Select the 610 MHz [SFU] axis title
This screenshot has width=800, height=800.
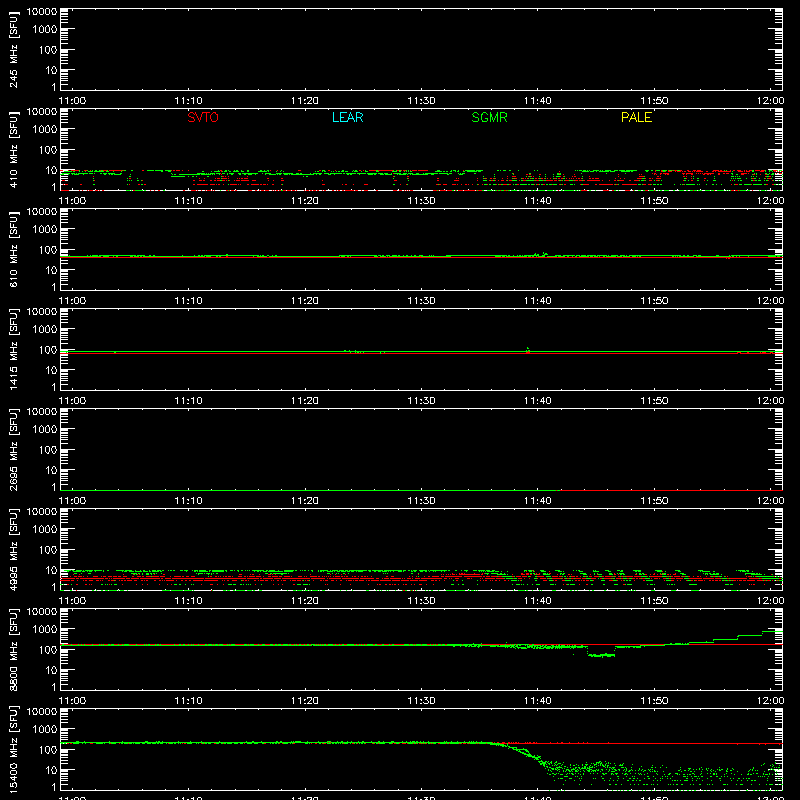(x=13, y=250)
